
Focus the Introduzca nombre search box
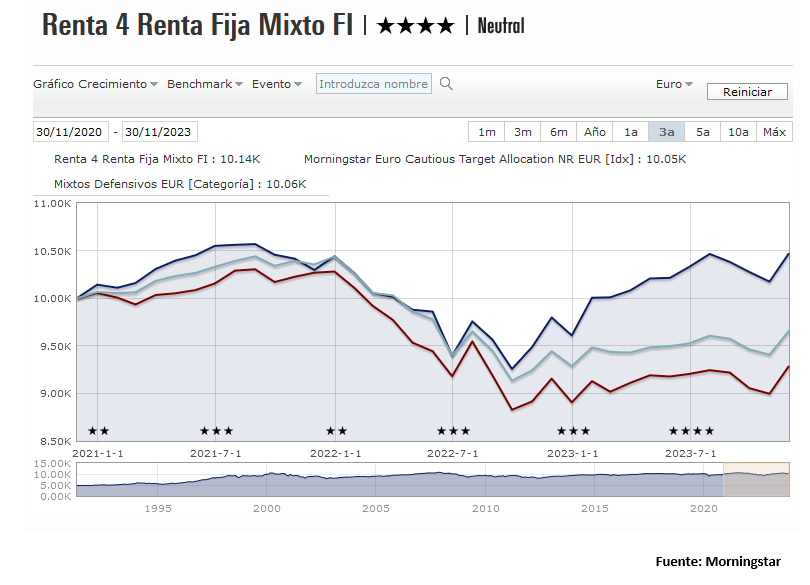[374, 84]
